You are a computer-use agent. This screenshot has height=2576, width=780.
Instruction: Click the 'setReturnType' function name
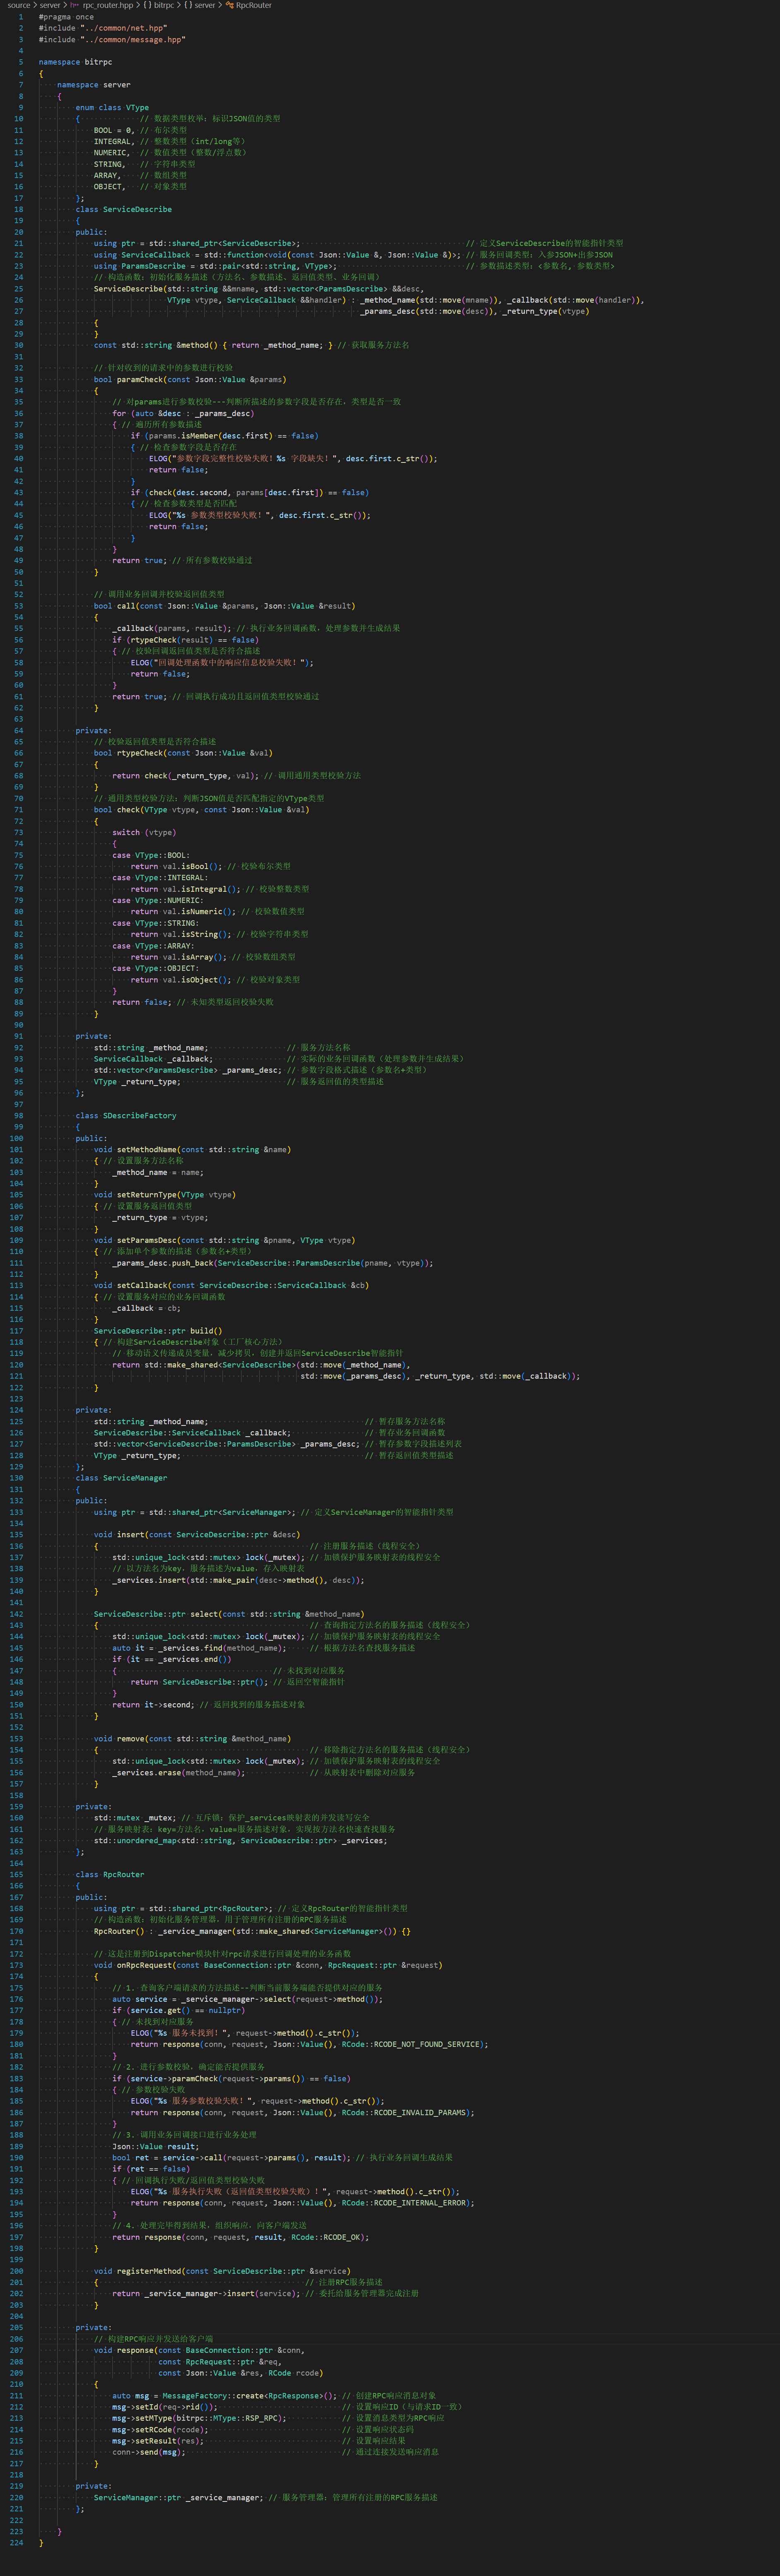click(147, 1194)
